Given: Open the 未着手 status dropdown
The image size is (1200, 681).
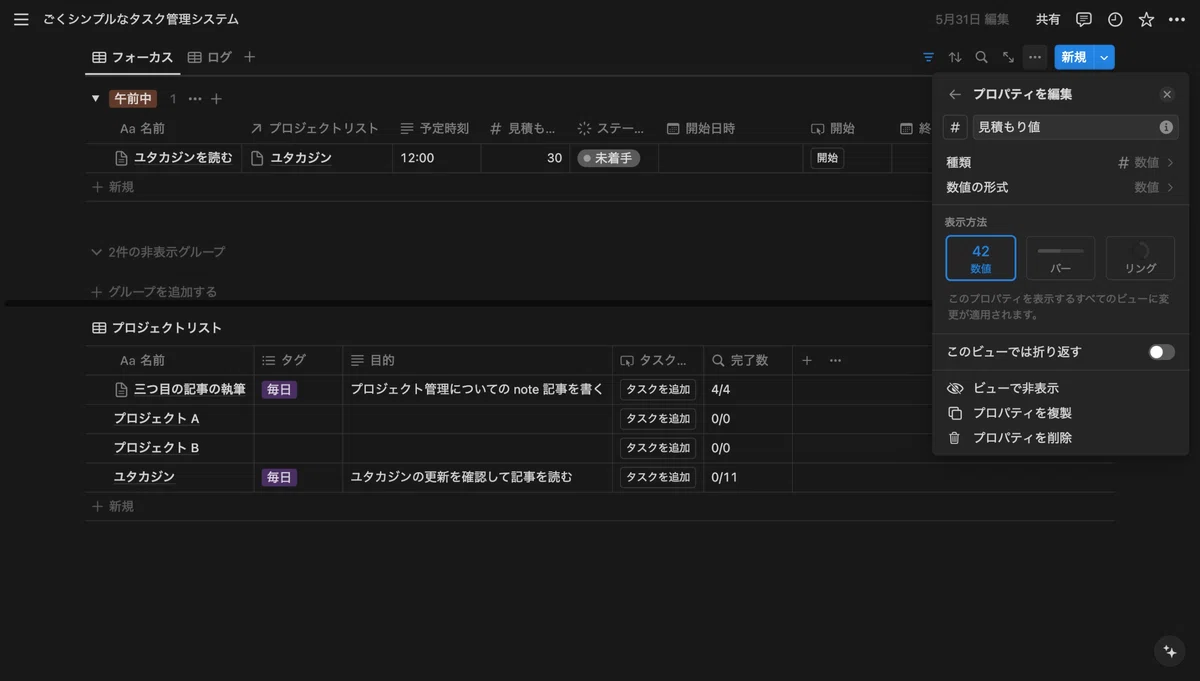Looking at the screenshot, I should click(609, 158).
